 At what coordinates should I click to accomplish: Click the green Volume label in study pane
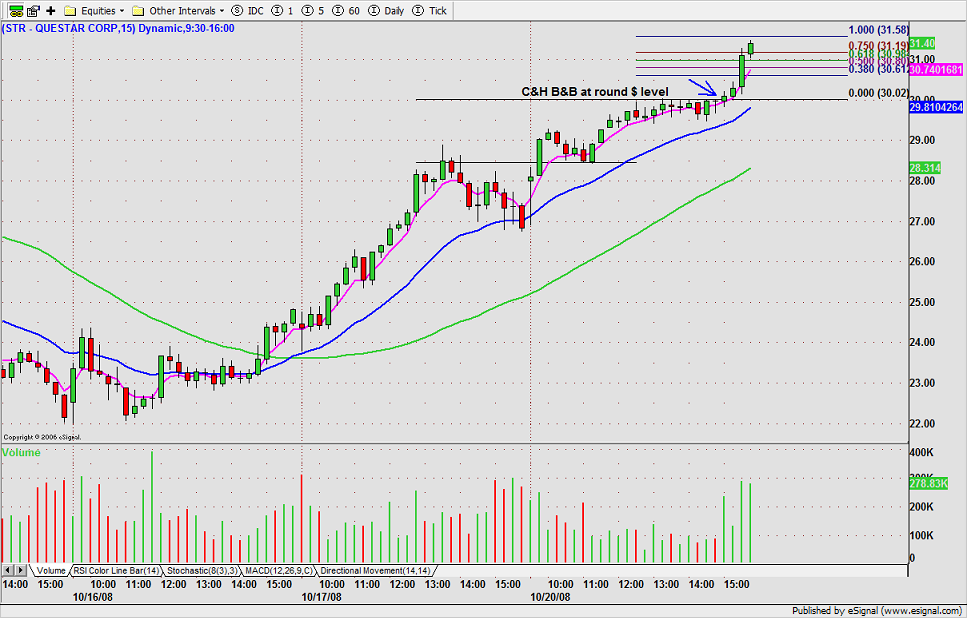[x=21, y=453]
